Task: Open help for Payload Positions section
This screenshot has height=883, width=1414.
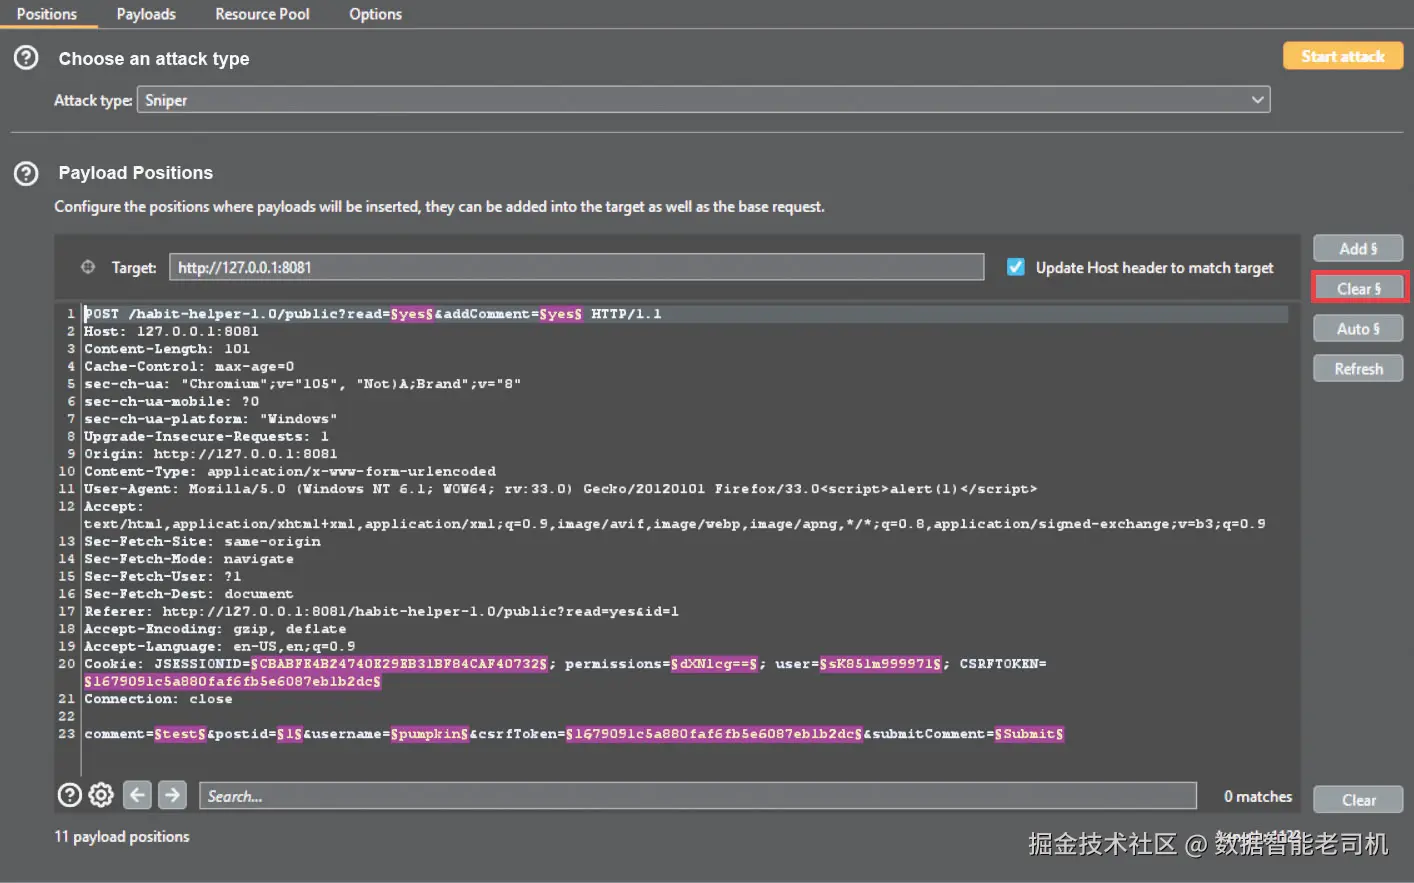Action: coord(26,174)
